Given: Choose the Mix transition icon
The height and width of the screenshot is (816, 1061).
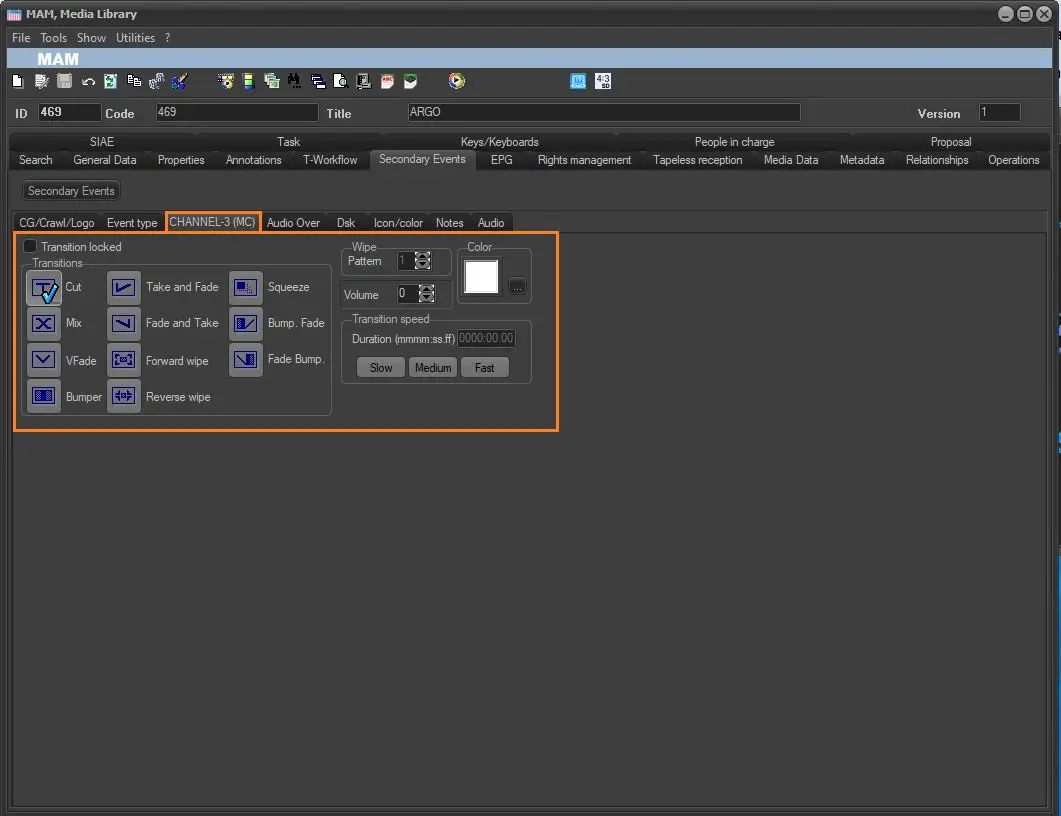Looking at the screenshot, I should point(44,323).
